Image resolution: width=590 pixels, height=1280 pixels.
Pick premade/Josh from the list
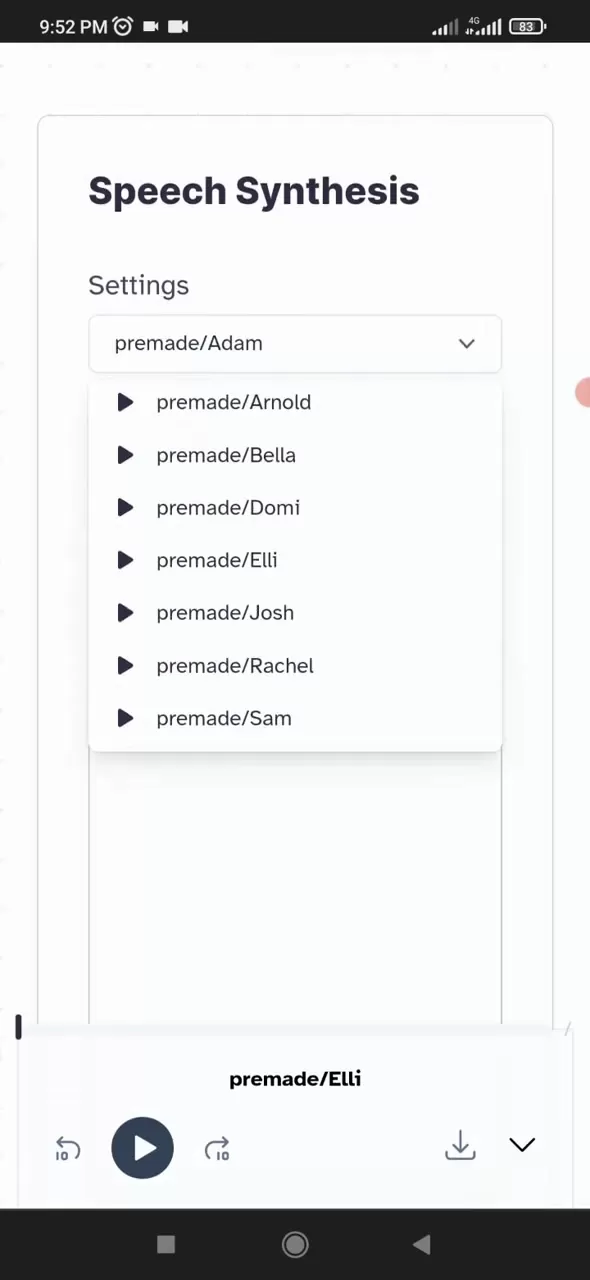225,613
